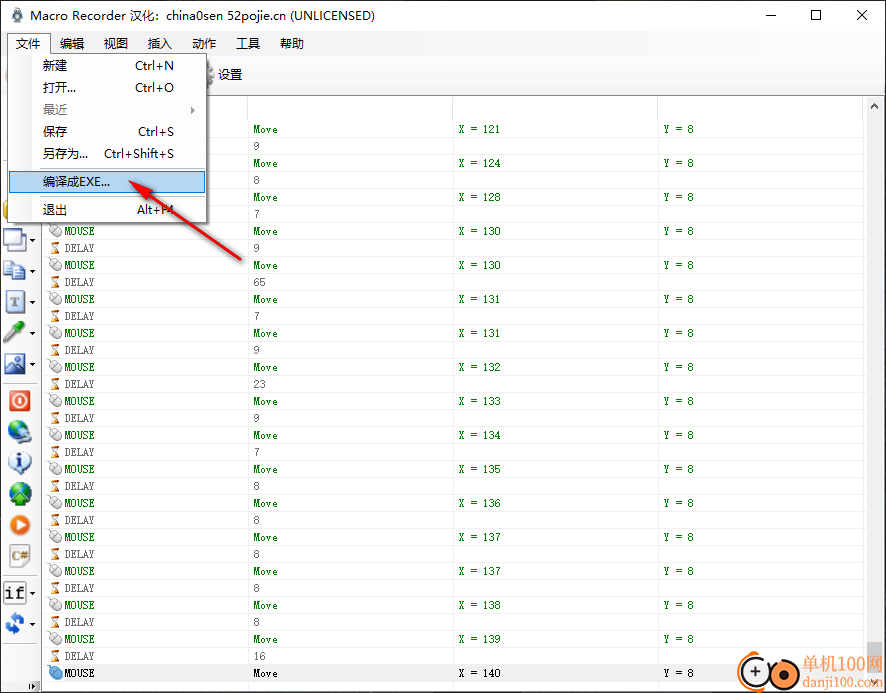Select DELAY value '23'
The height and width of the screenshot is (693, 886).
259,384
